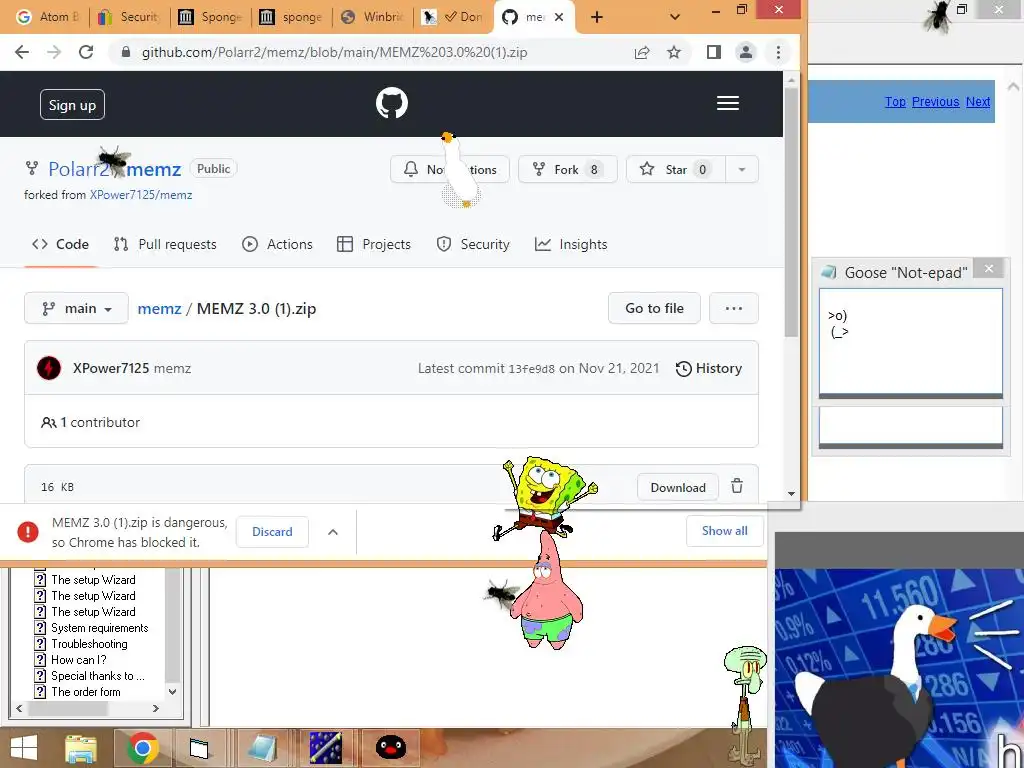The image size is (1024, 768).
Task: Expand download options chevron next to Discard
Action: [x=333, y=532]
